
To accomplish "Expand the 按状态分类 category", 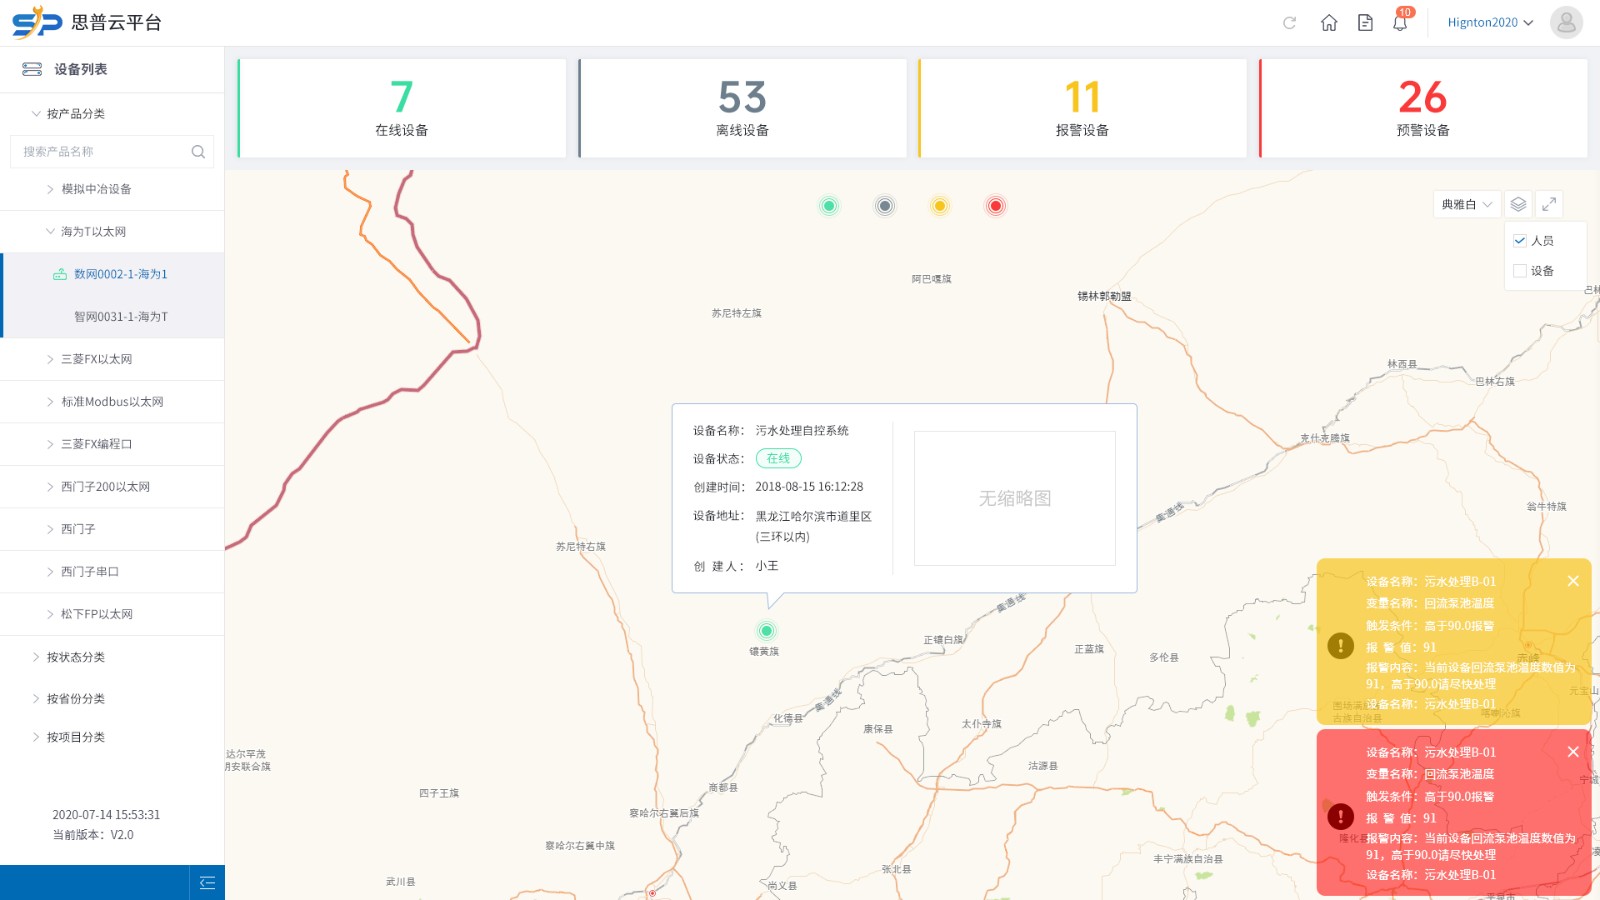I will pyautogui.click(x=76, y=657).
